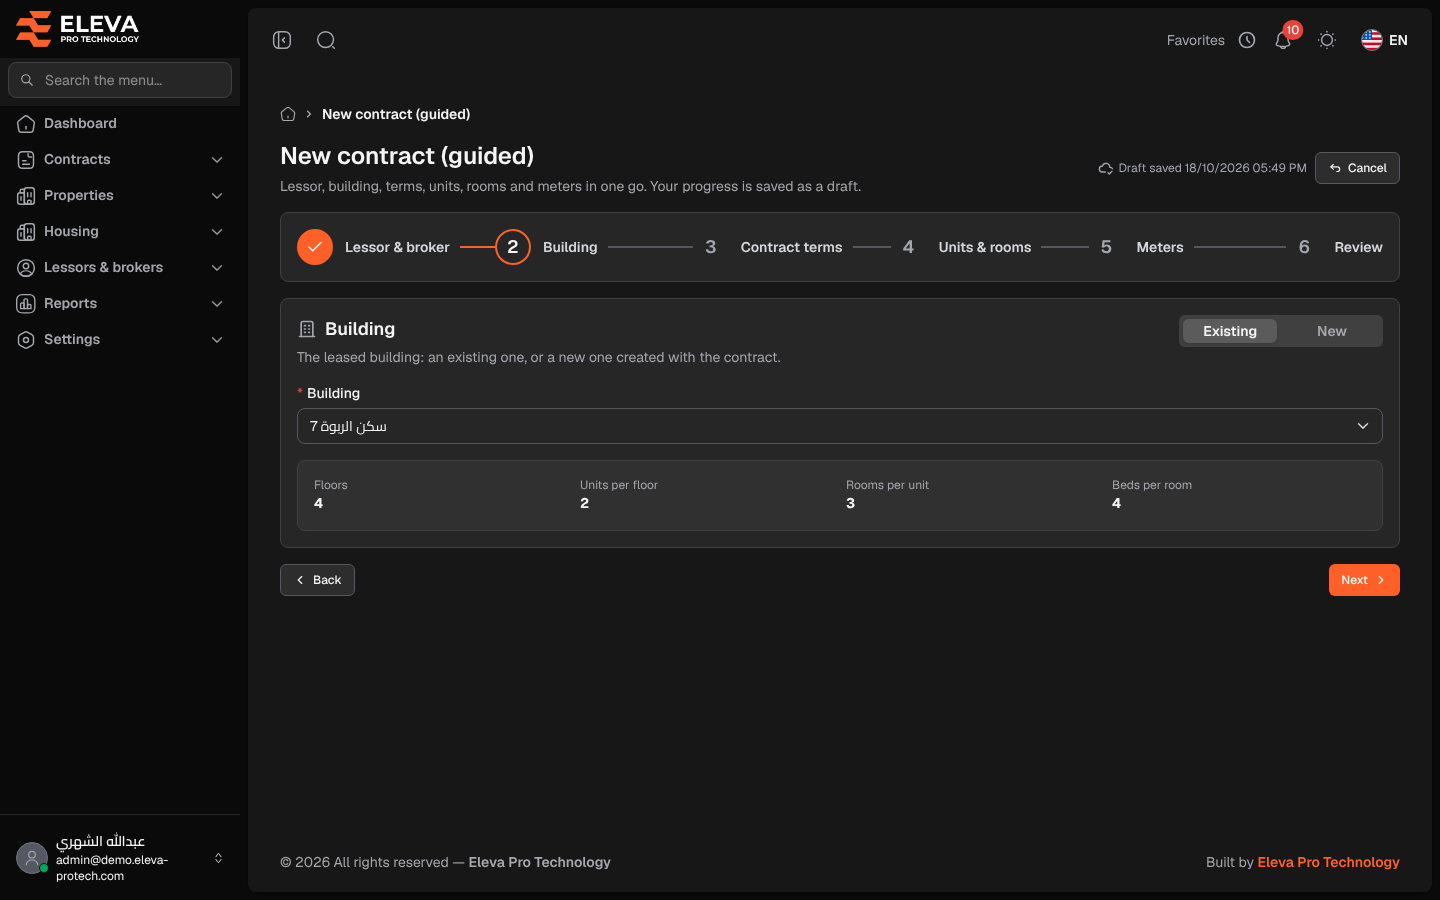The width and height of the screenshot is (1440, 900).
Task: Click the user avatar picture
Action: [32, 858]
